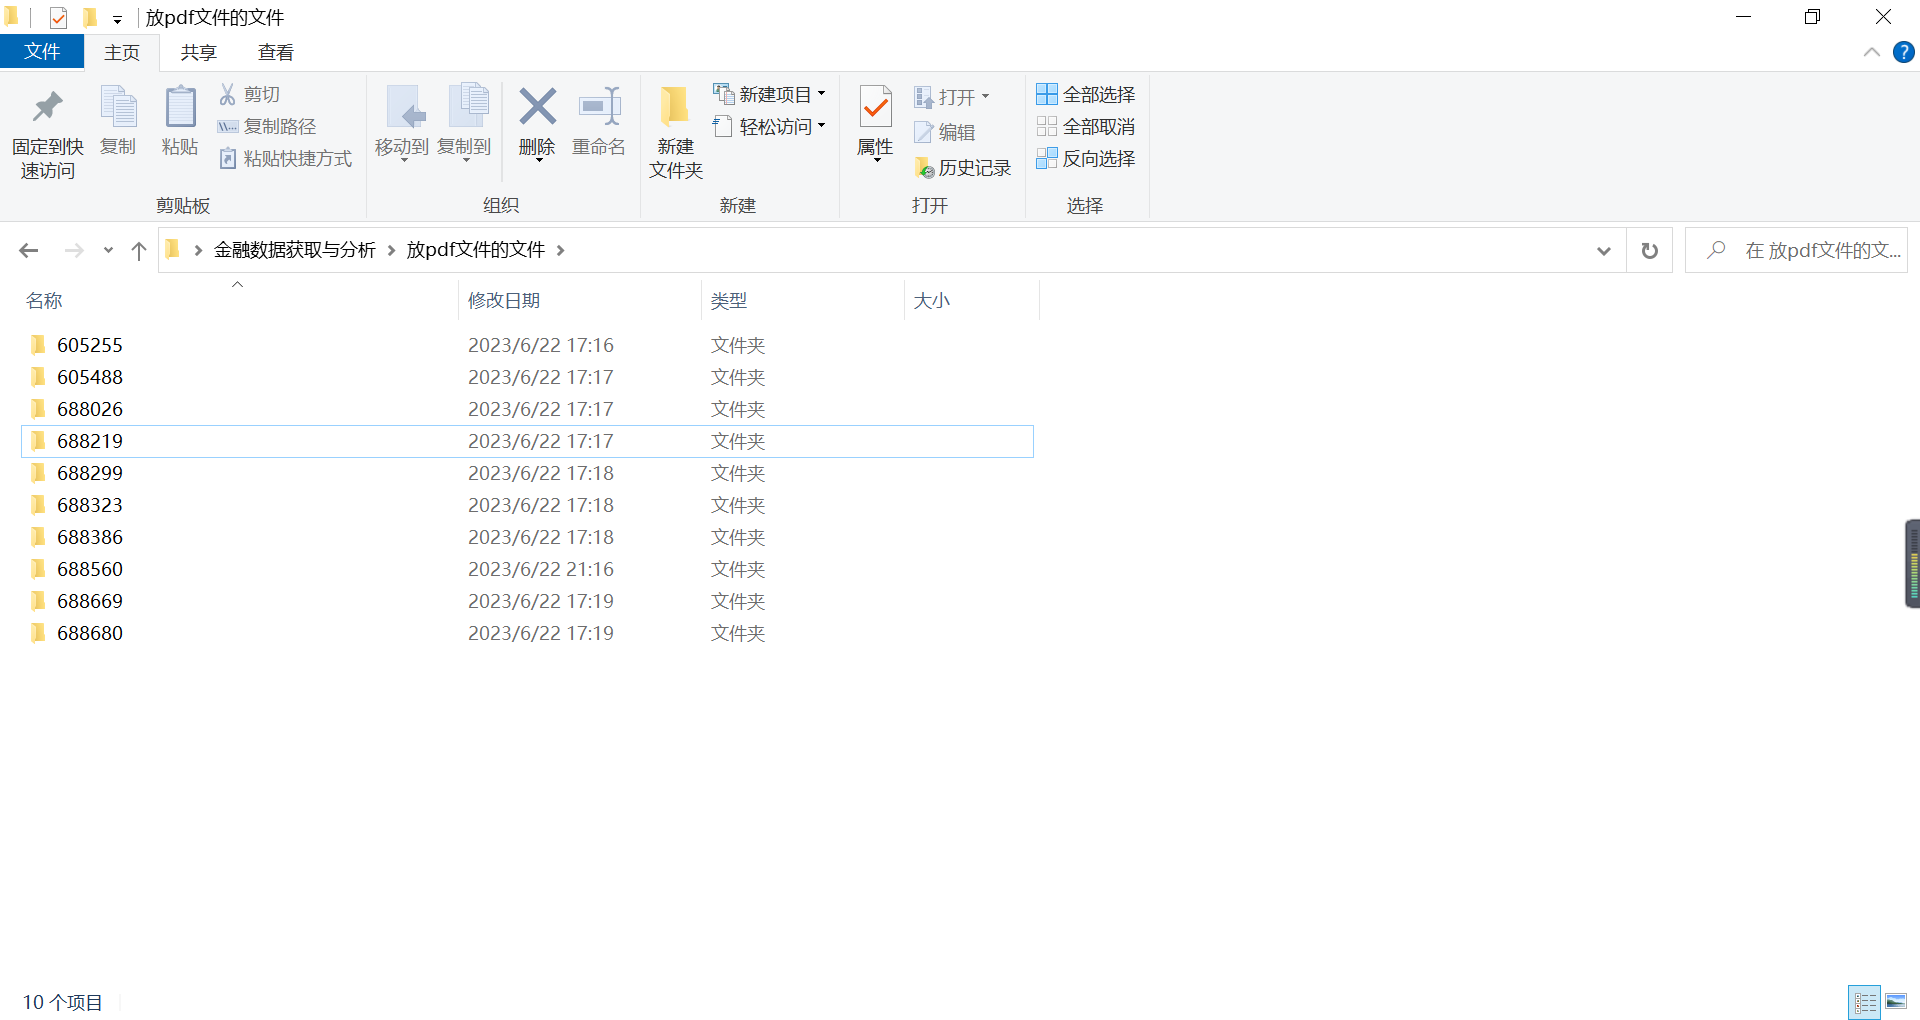Screen dimensions: 1920x1020
Task: Switch to the Share (共享) tab
Action: (x=199, y=52)
